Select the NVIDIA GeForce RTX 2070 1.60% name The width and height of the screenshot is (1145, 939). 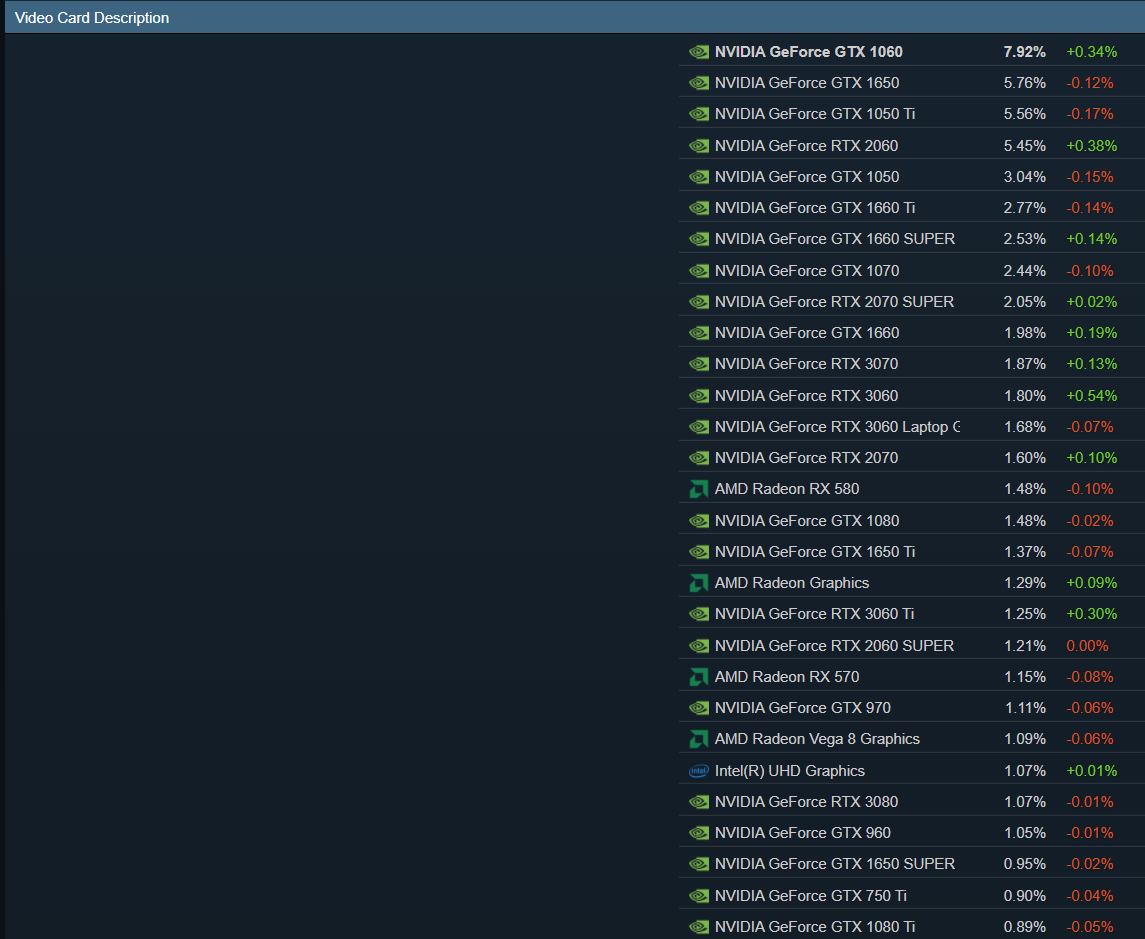point(806,458)
